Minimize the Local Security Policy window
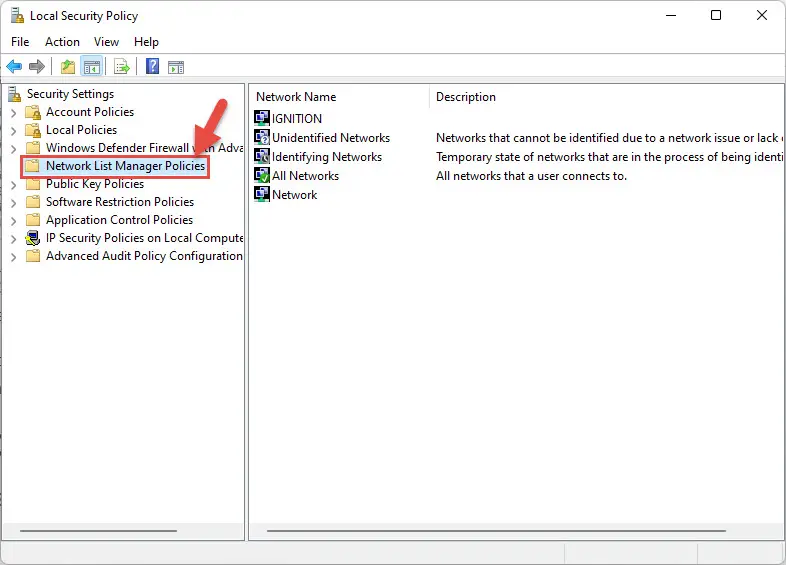This screenshot has width=786, height=565. click(x=671, y=16)
